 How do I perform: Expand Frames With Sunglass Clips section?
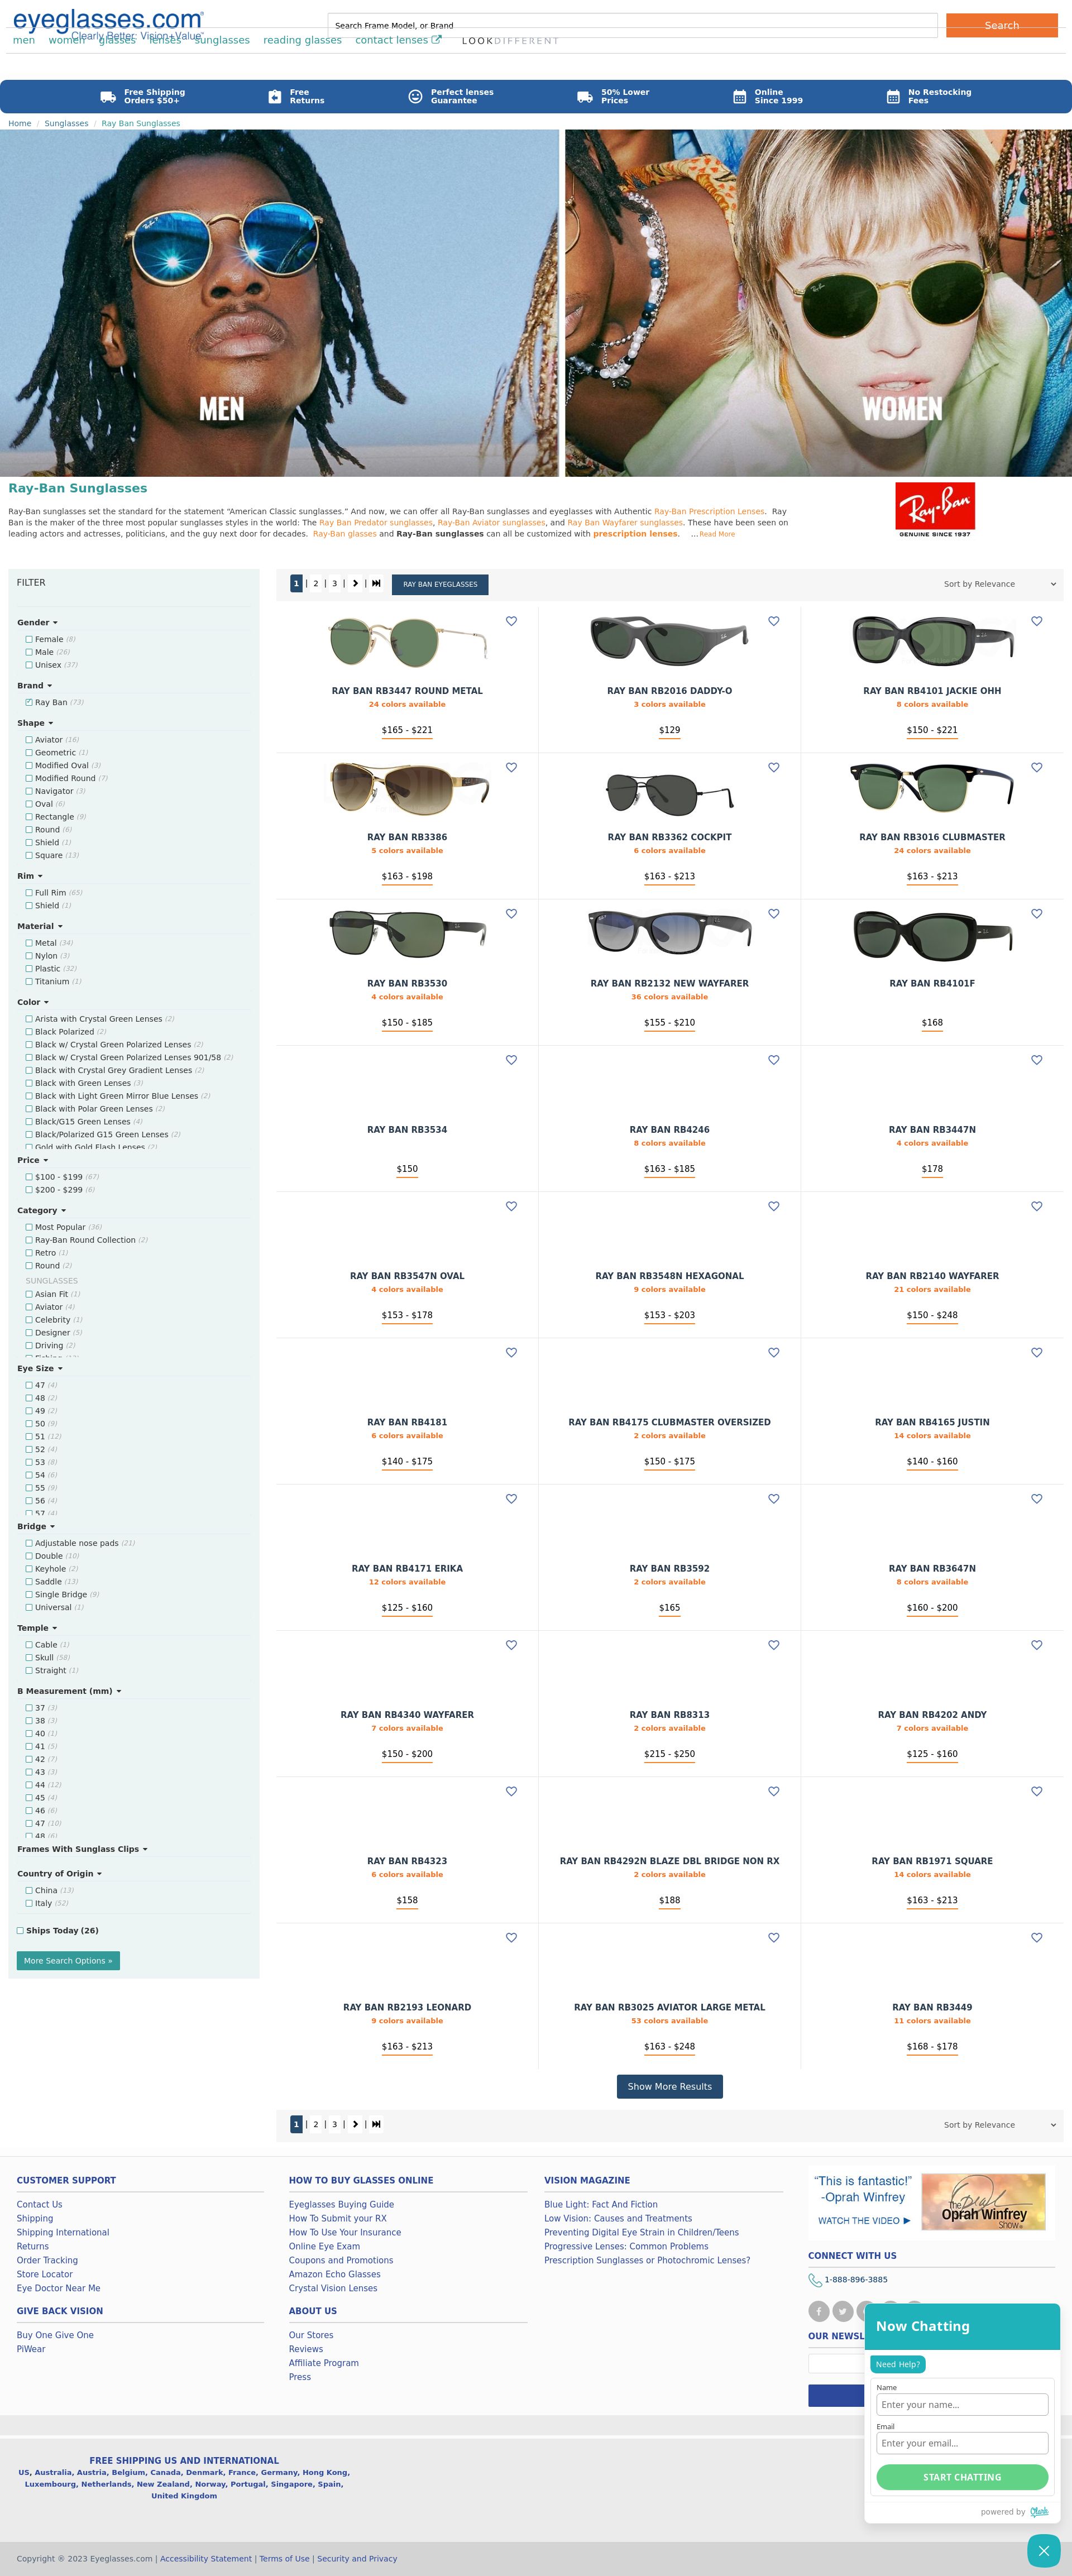click(x=82, y=1849)
